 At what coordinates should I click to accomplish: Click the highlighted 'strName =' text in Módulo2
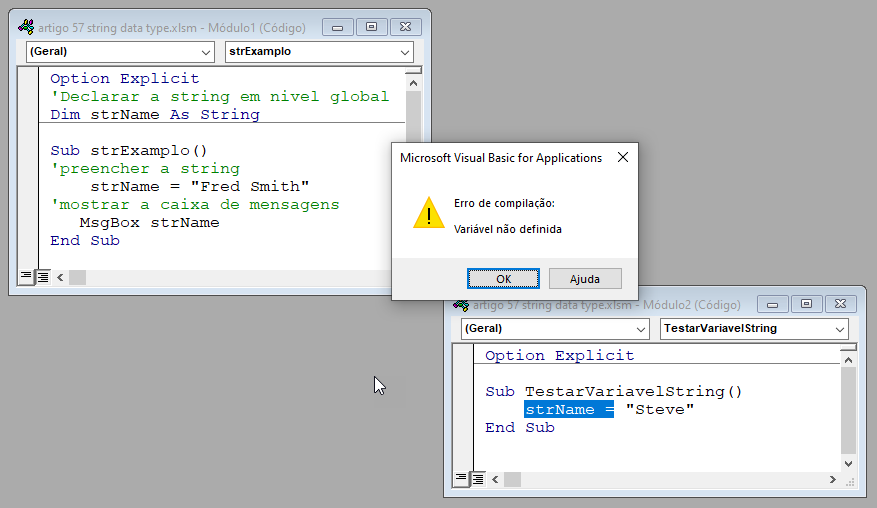pos(569,410)
